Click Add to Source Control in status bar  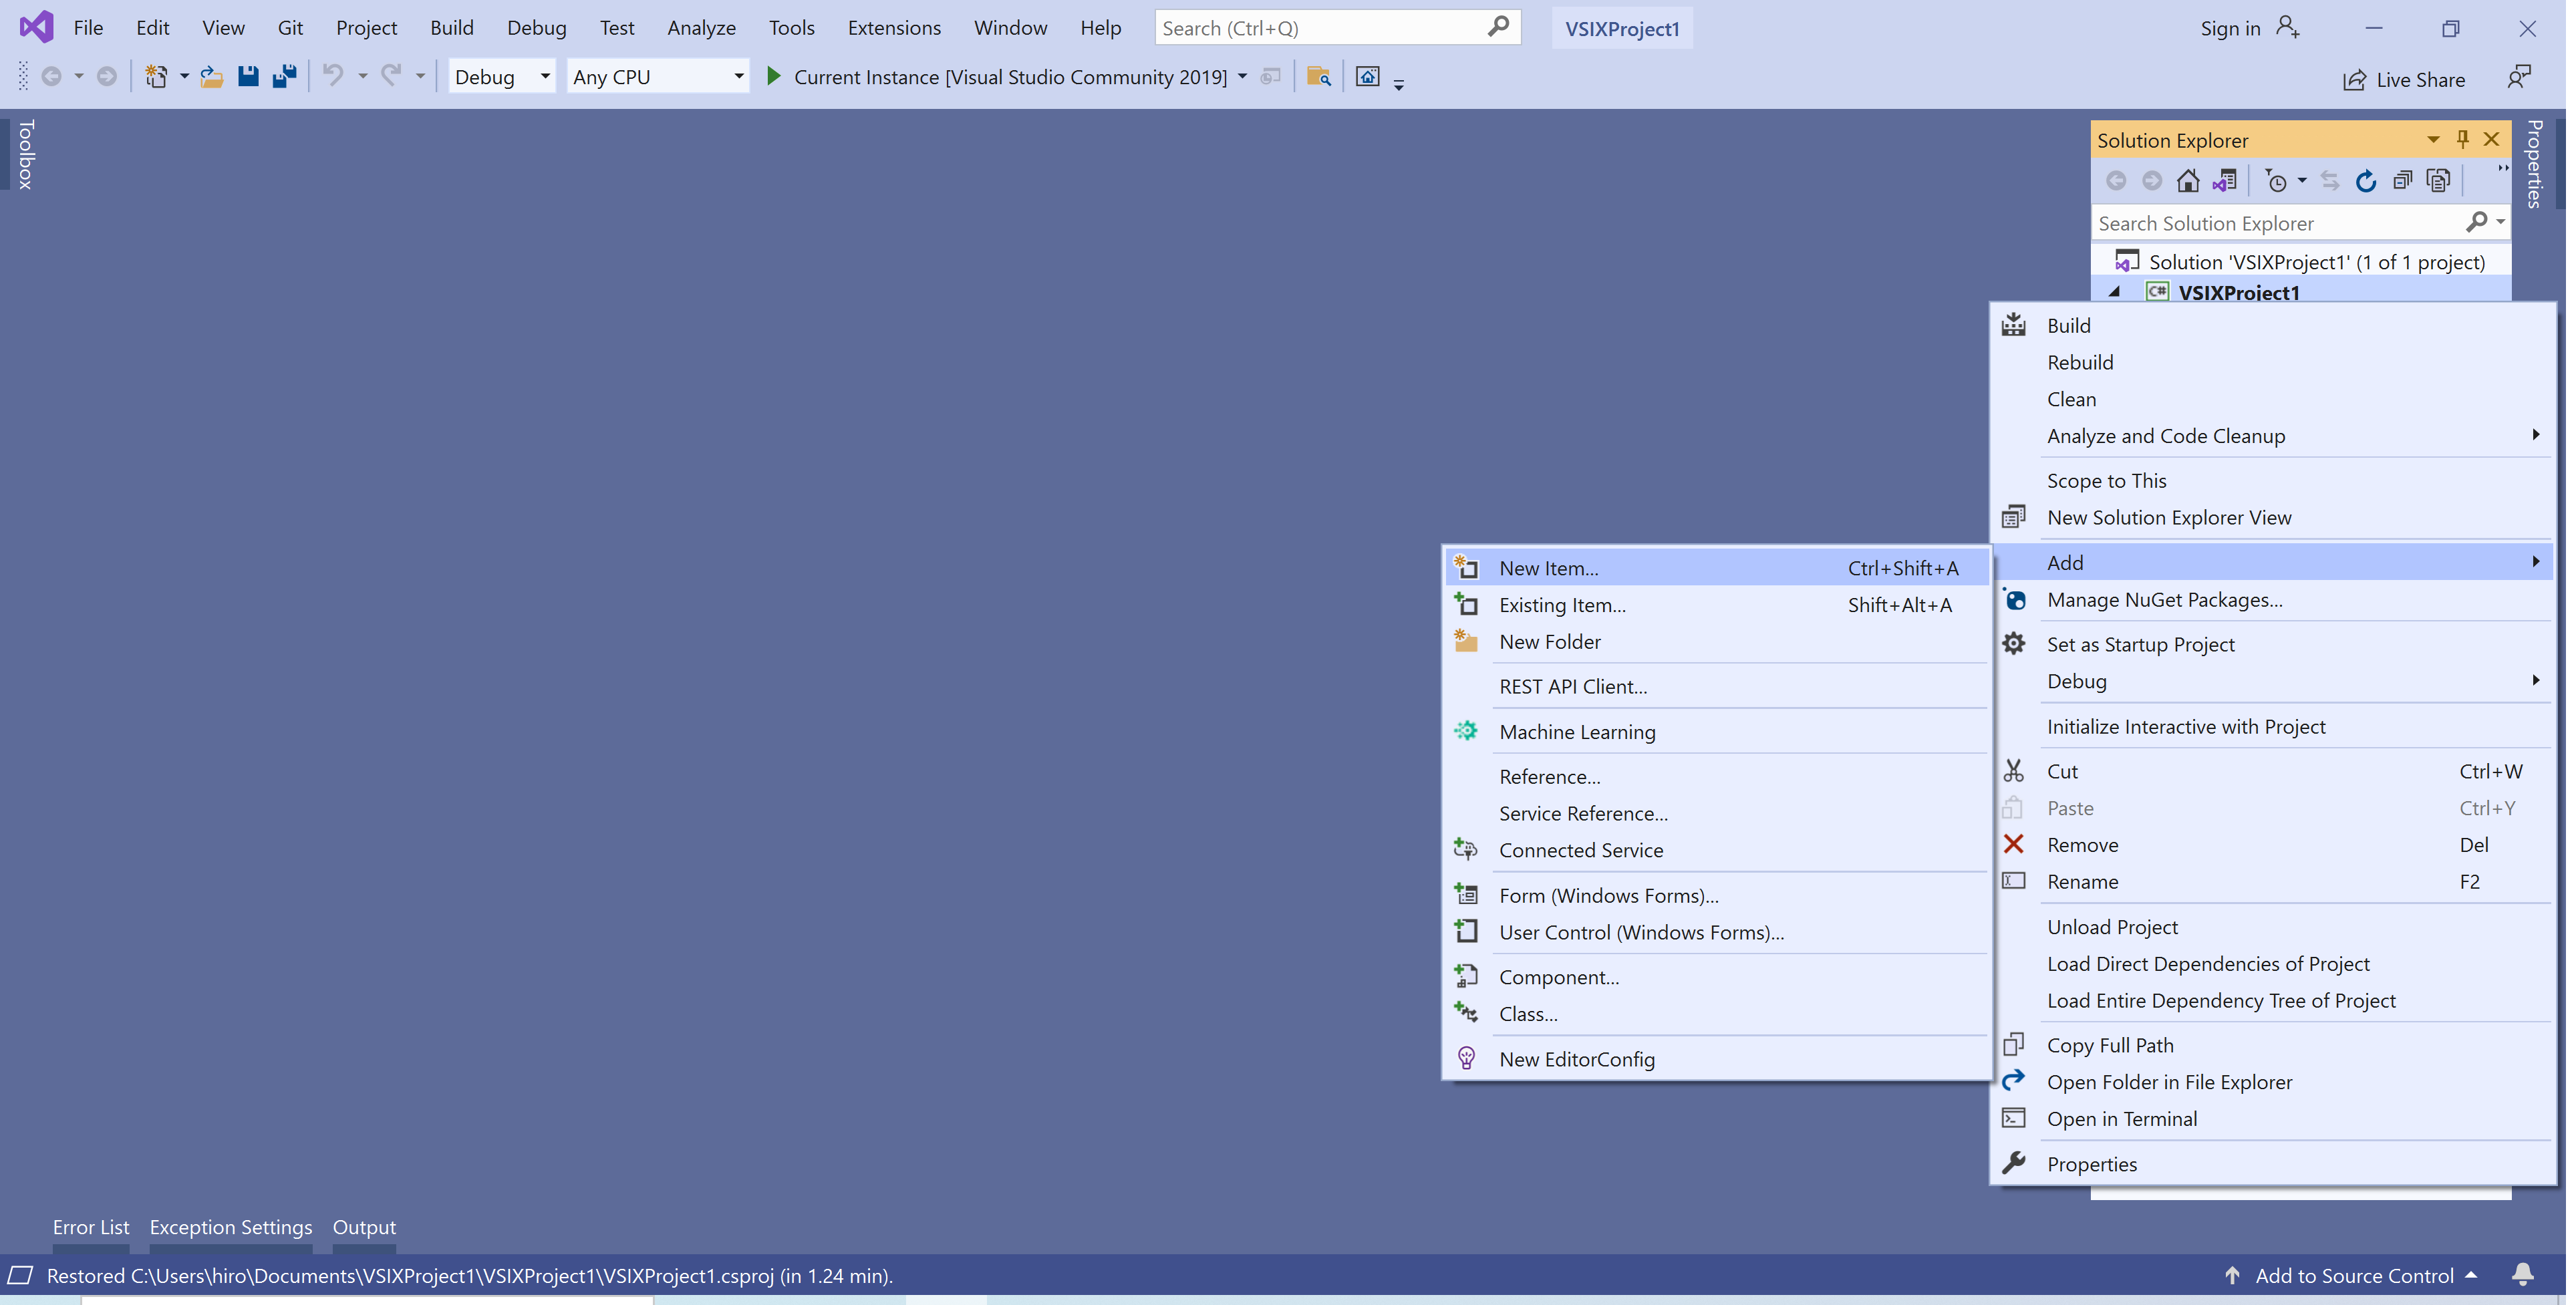click(2353, 1276)
